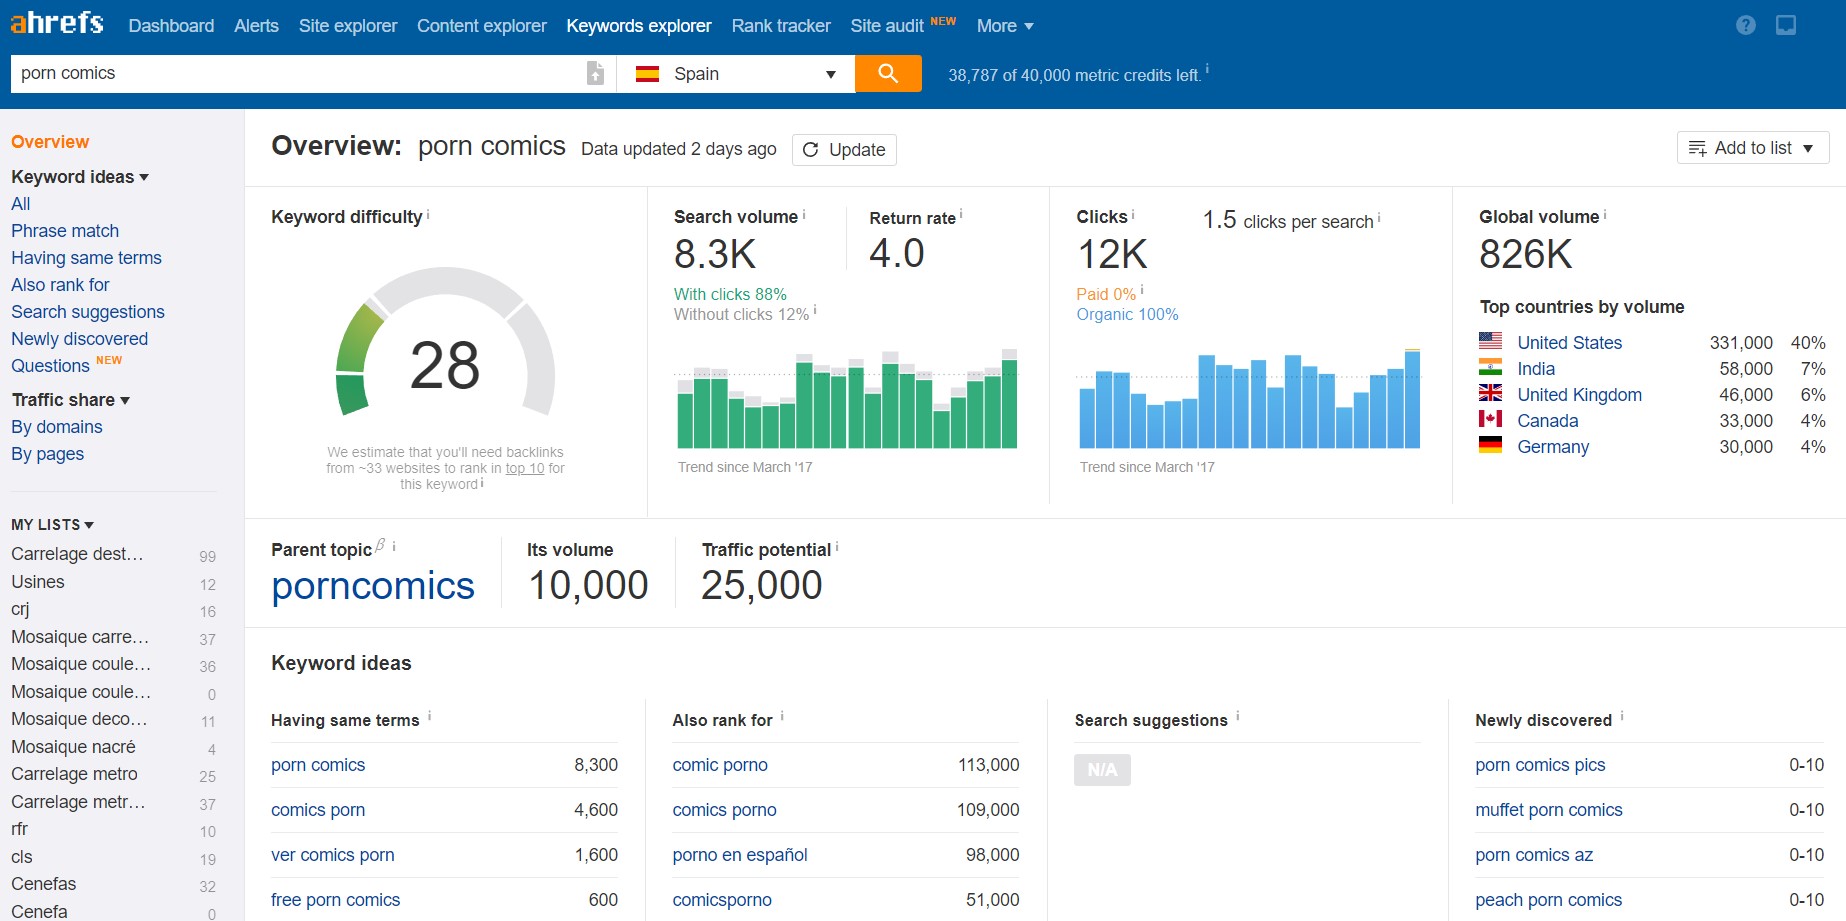
Task: Click info icon beside Also rank for heading
Action: (x=782, y=716)
